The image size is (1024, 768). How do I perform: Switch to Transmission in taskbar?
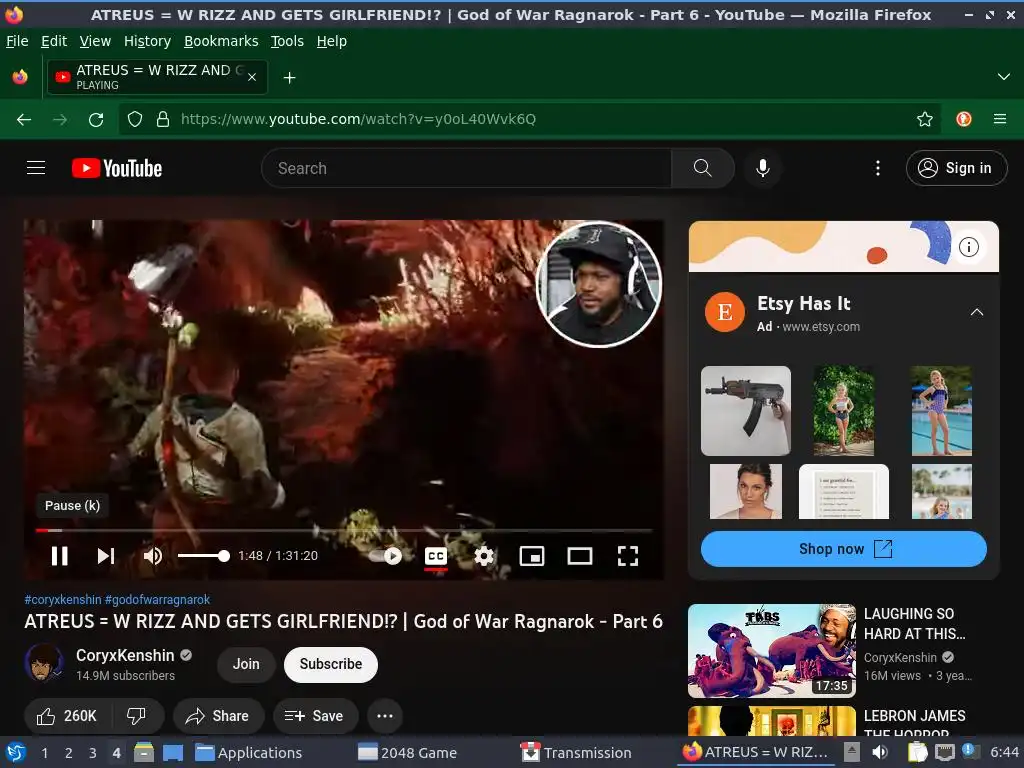pyautogui.click(x=576, y=752)
